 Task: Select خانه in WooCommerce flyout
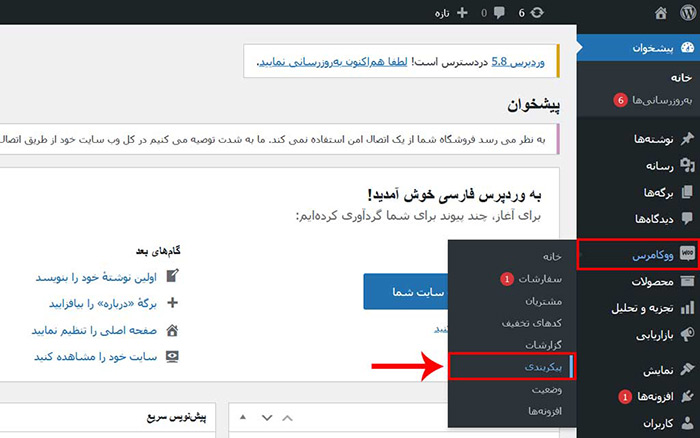tap(552, 256)
